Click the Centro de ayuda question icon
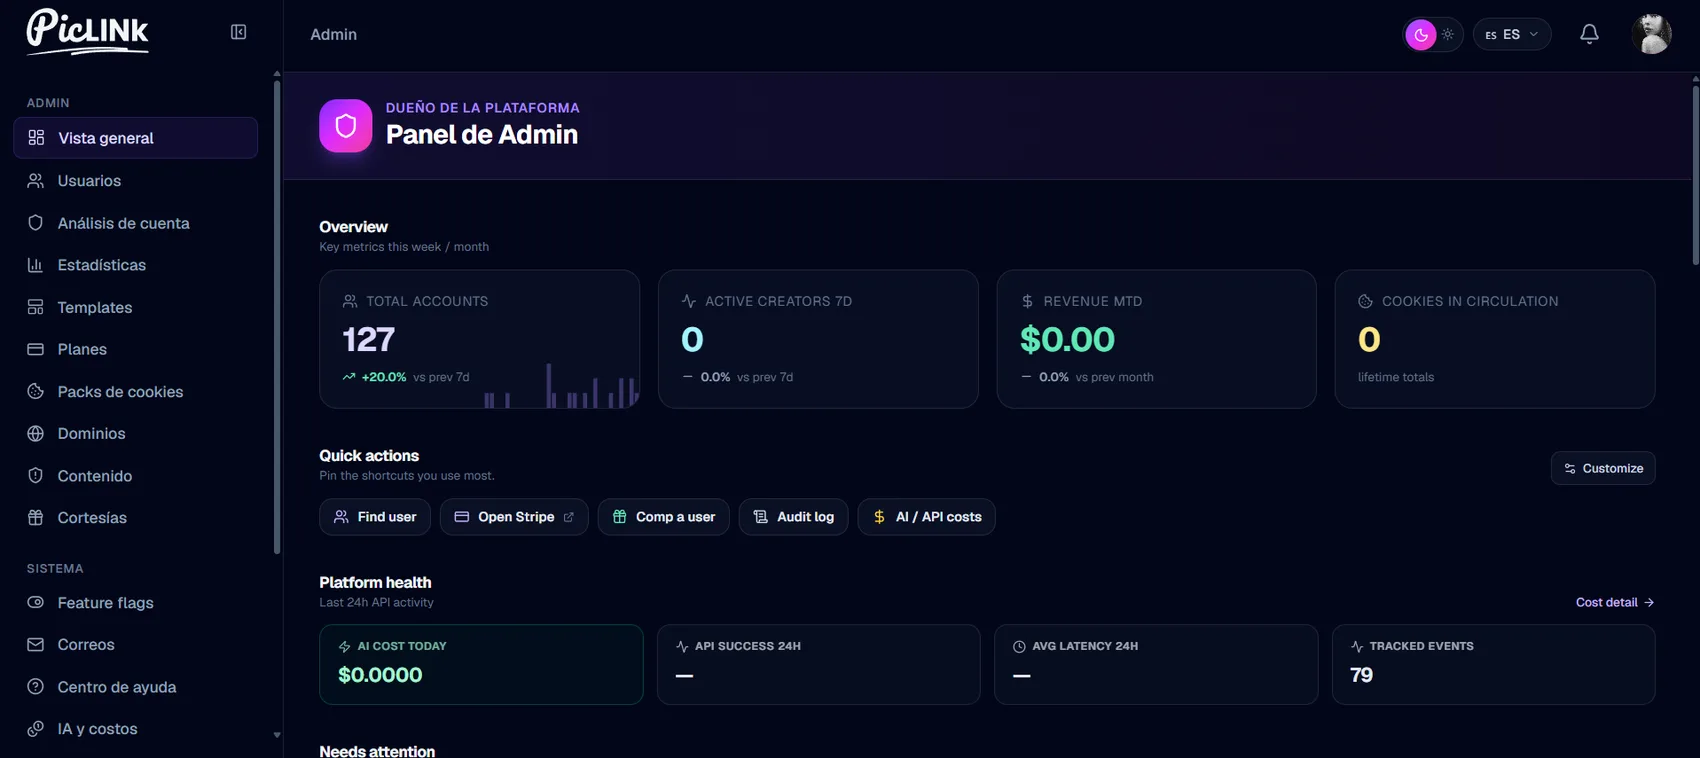Screen dimensions: 1700x758 click(36, 687)
